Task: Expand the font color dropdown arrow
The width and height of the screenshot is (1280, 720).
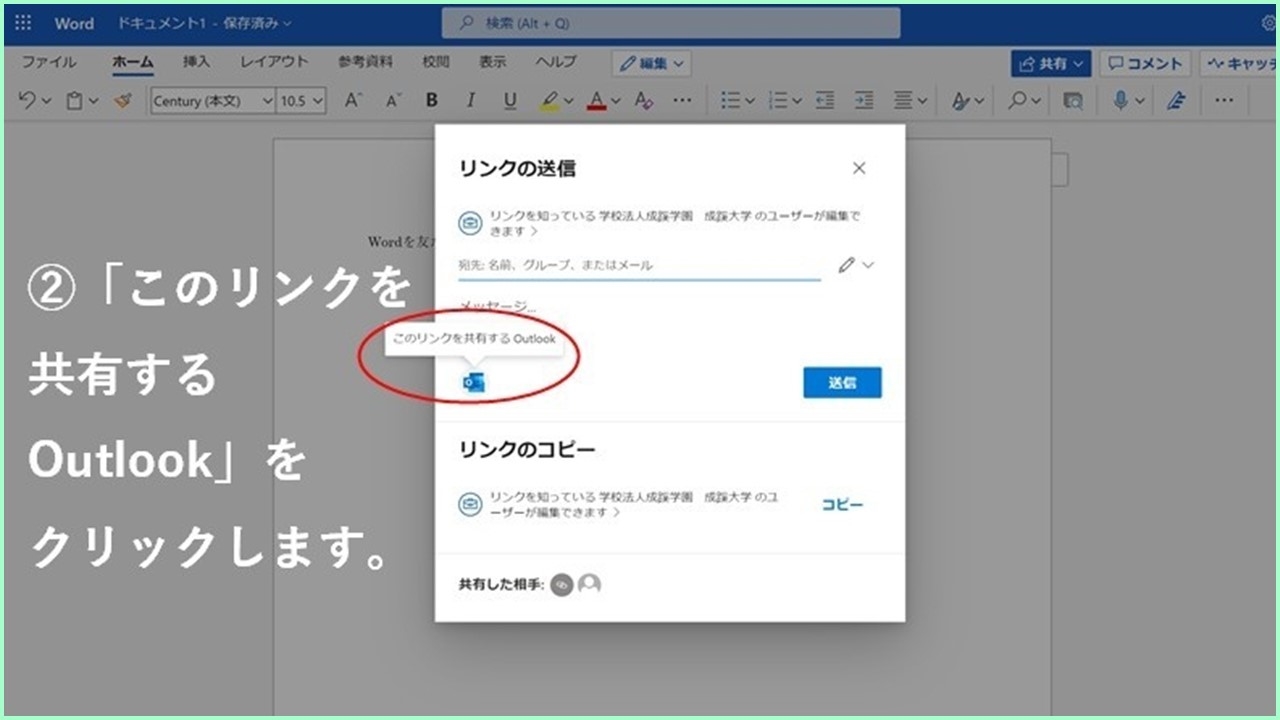Action: click(616, 101)
